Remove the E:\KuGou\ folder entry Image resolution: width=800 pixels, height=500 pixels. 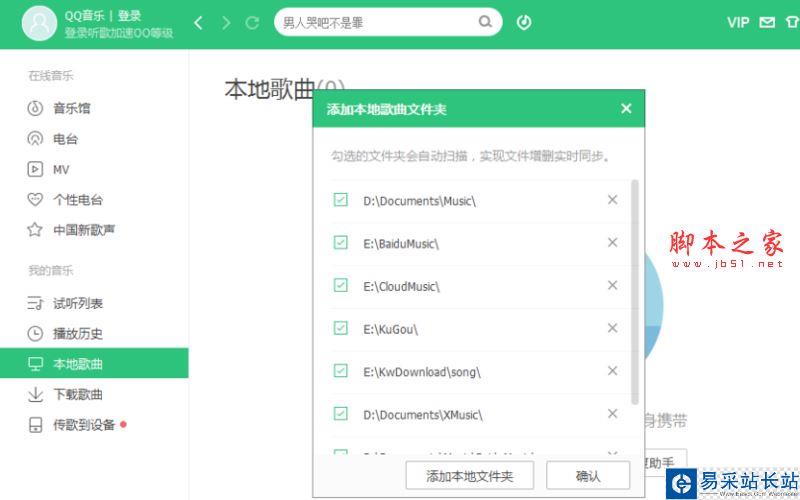click(613, 328)
